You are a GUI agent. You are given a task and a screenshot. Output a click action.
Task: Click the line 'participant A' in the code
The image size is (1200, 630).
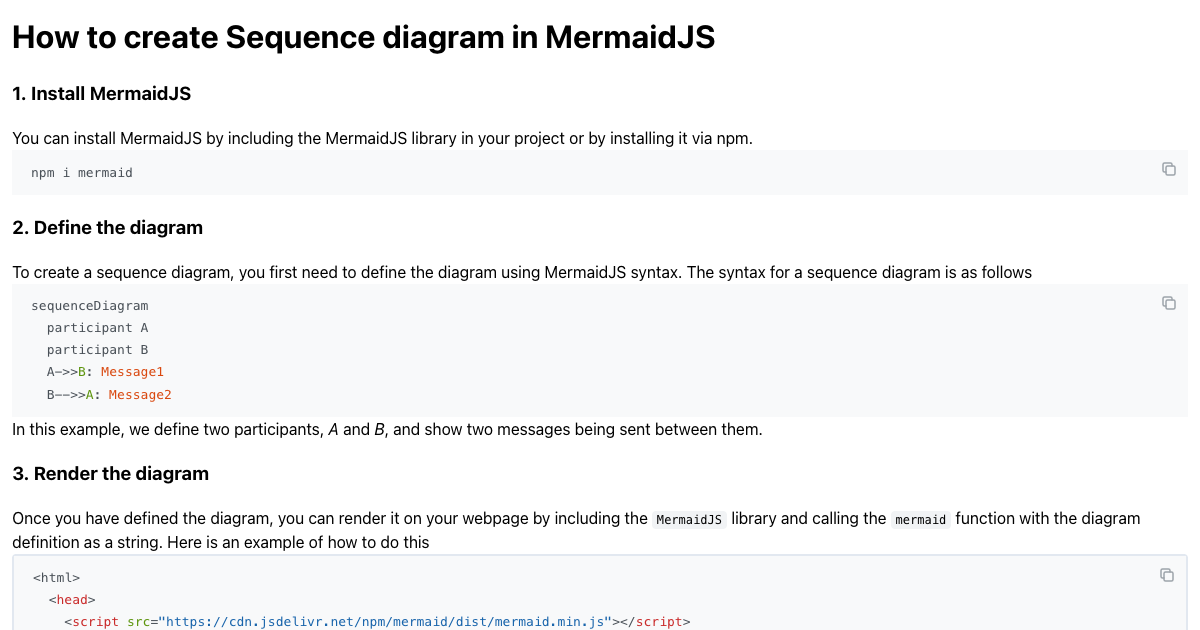pos(98,327)
